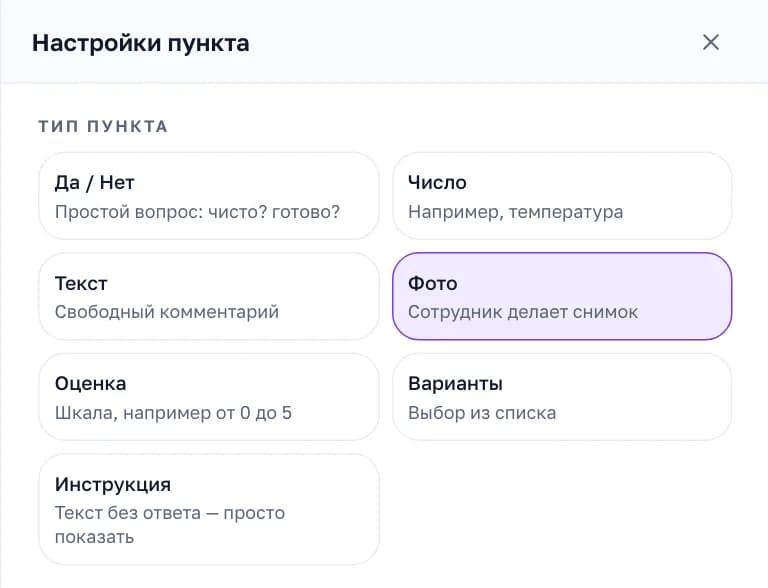Choose the Число item type card
This screenshot has width=768, height=588.
[562, 196]
